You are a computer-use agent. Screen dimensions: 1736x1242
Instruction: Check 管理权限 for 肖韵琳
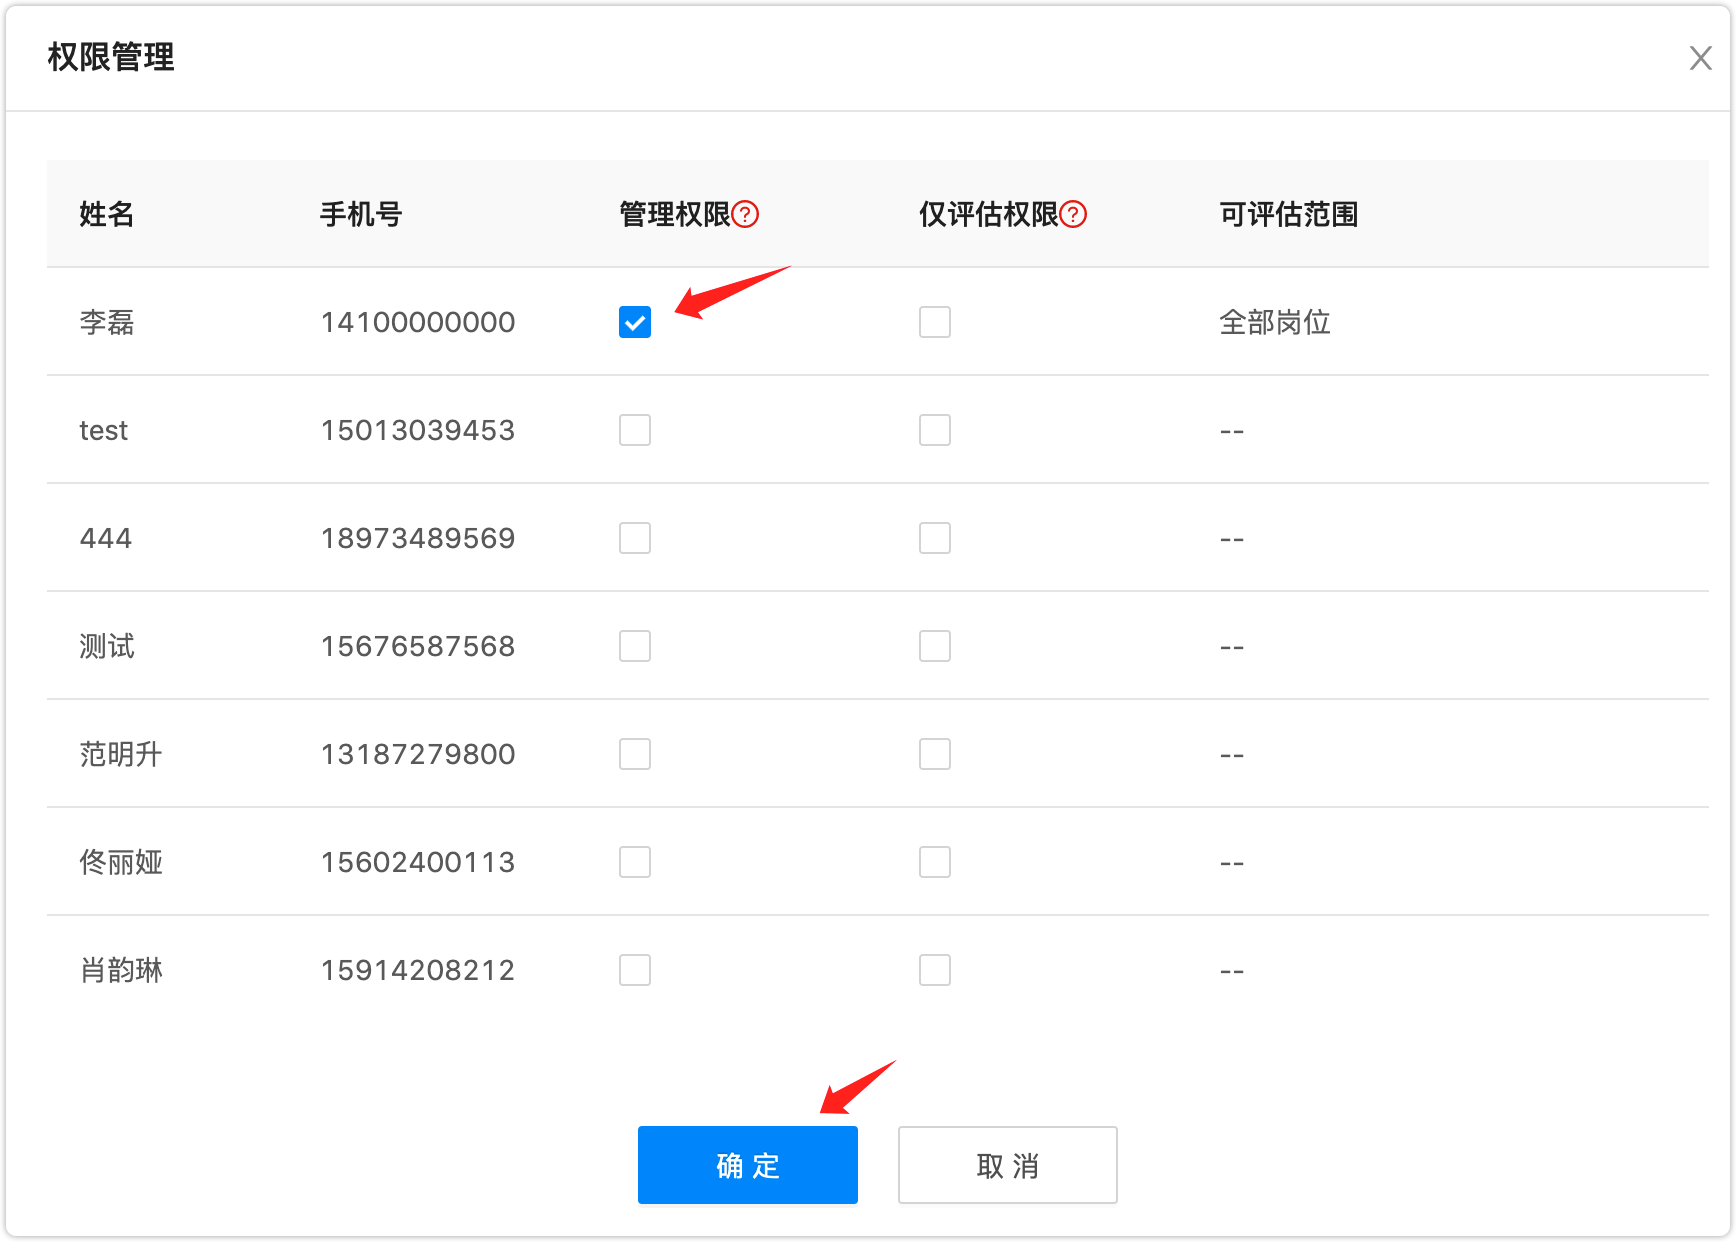tap(635, 970)
